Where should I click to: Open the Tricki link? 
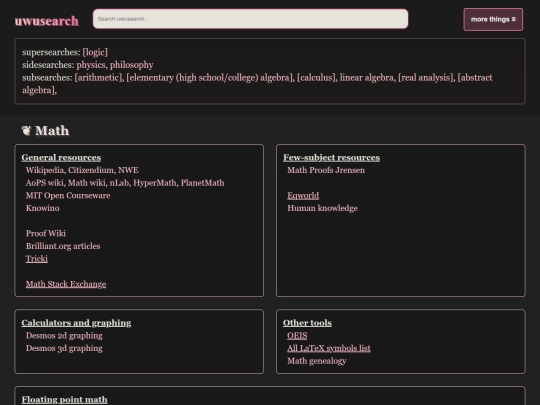37,259
